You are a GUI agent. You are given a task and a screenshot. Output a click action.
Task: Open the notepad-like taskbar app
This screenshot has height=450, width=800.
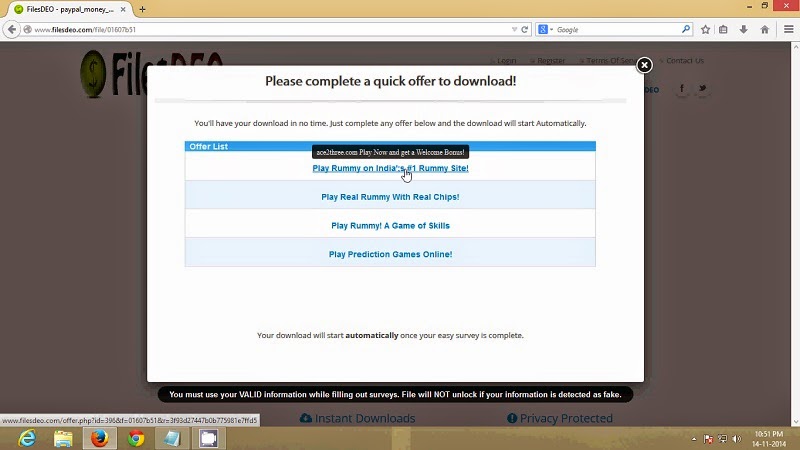click(172, 438)
